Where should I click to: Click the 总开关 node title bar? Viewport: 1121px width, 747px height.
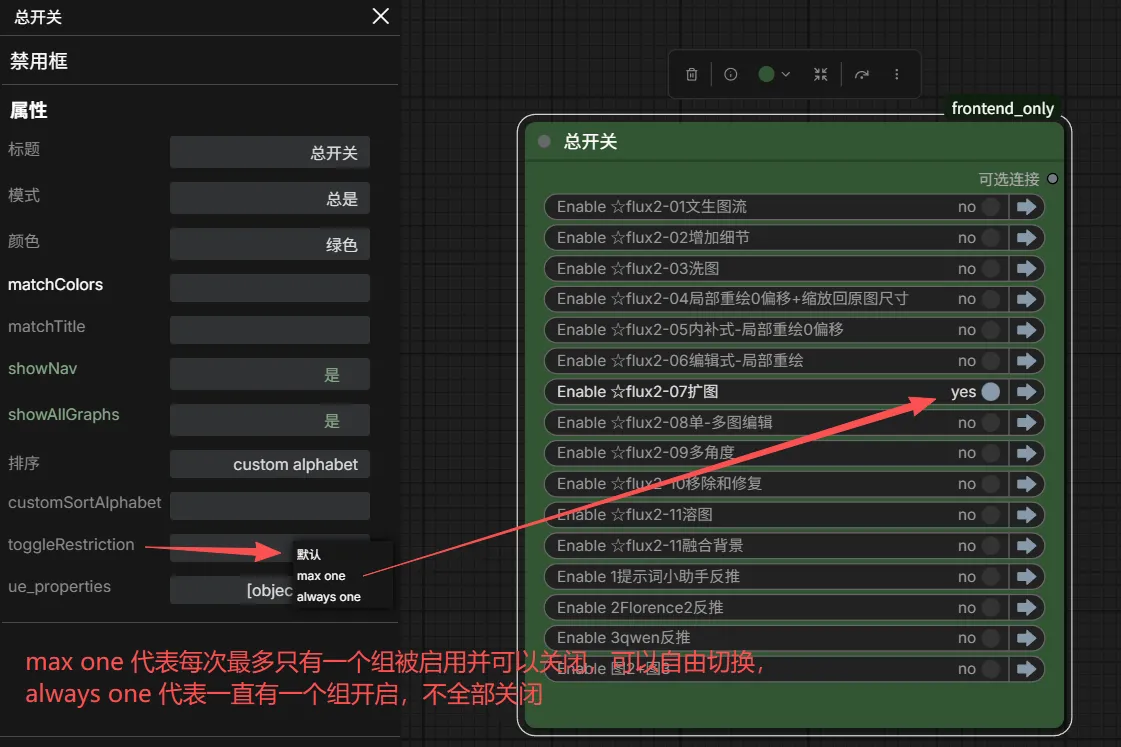click(x=794, y=142)
